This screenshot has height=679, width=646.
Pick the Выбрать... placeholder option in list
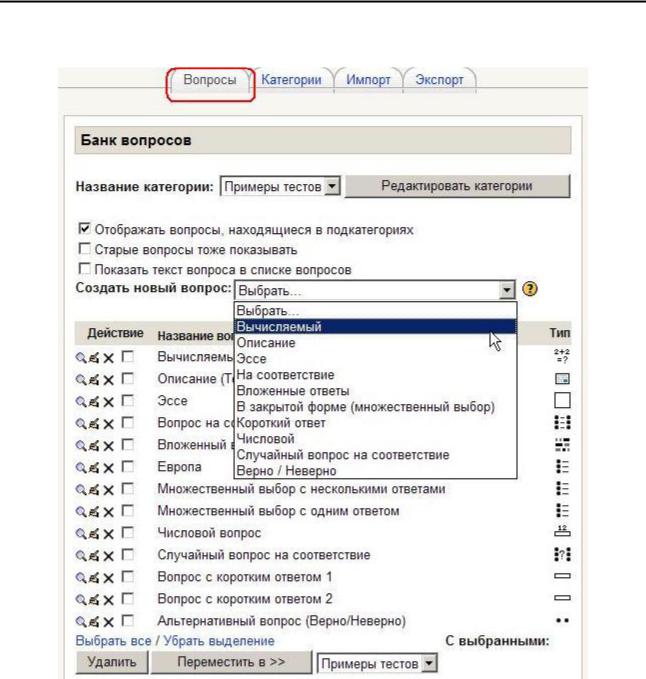coord(375,310)
